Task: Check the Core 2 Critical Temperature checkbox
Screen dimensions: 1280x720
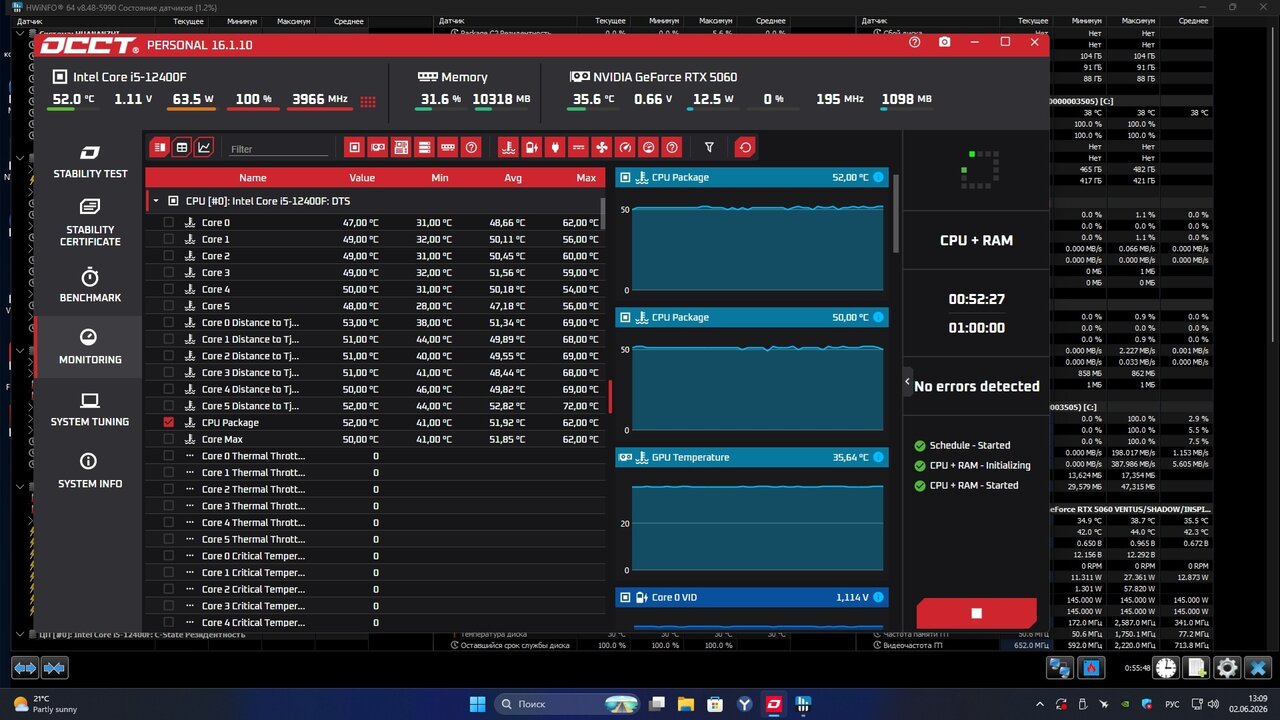Action: point(168,589)
